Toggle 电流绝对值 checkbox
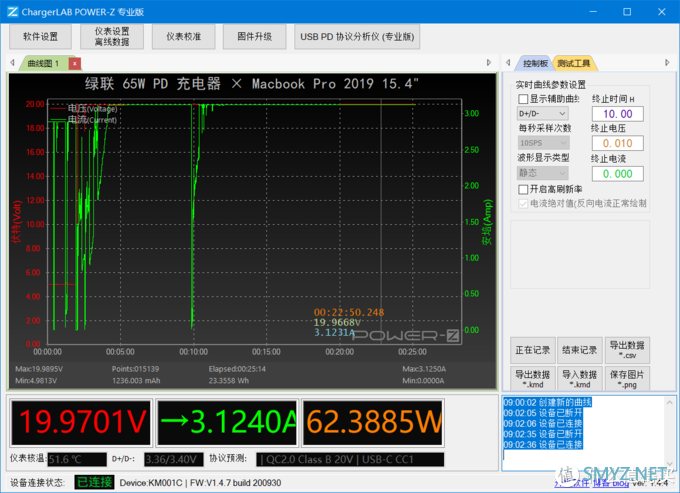Screen dimensions: 680x493 click(523, 203)
